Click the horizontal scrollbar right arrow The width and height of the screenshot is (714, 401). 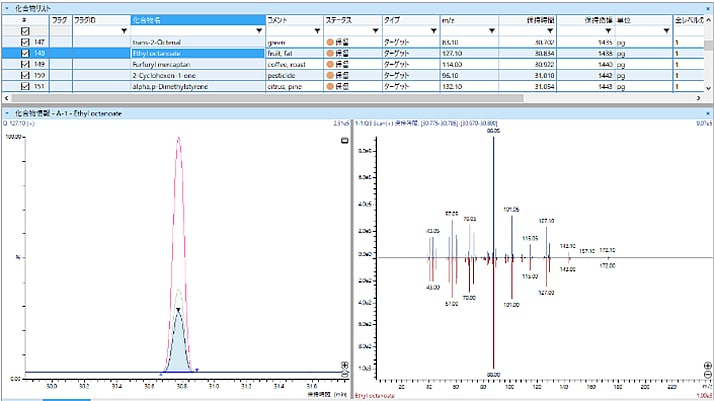pos(699,98)
